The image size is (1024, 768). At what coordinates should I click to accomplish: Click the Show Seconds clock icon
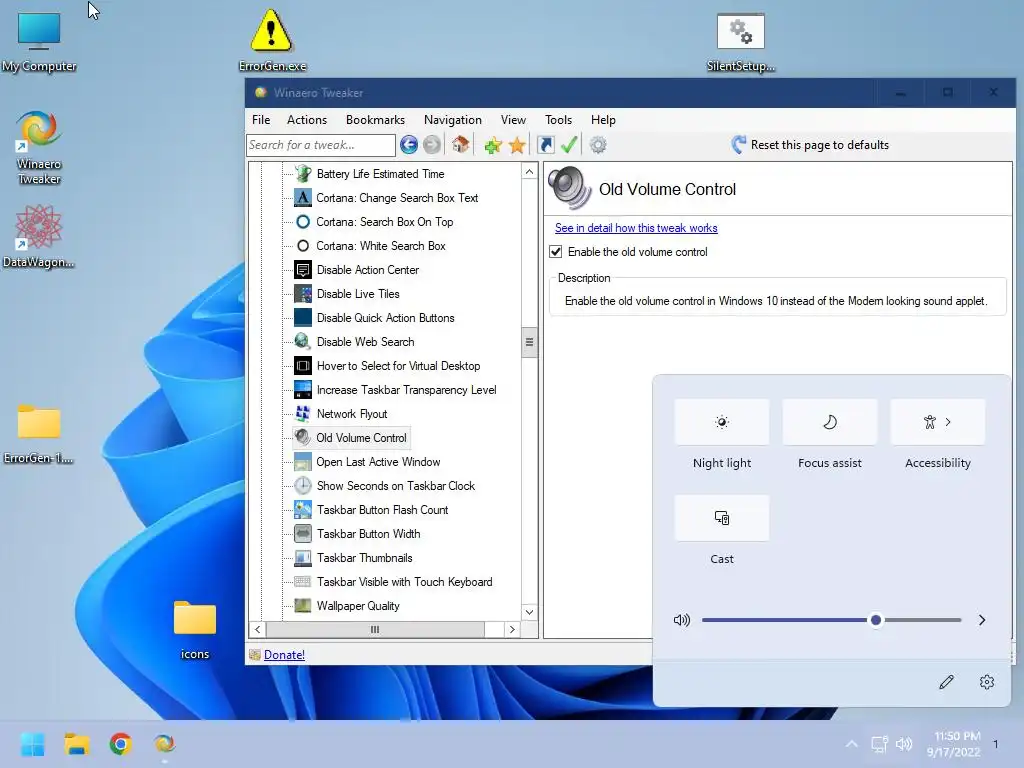click(x=302, y=486)
